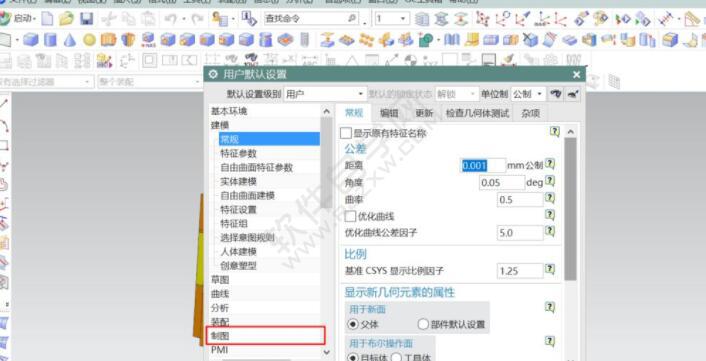The width and height of the screenshot is (706, 361).
Task: Switch to the 杂项 tab
Action: (530, 113)
